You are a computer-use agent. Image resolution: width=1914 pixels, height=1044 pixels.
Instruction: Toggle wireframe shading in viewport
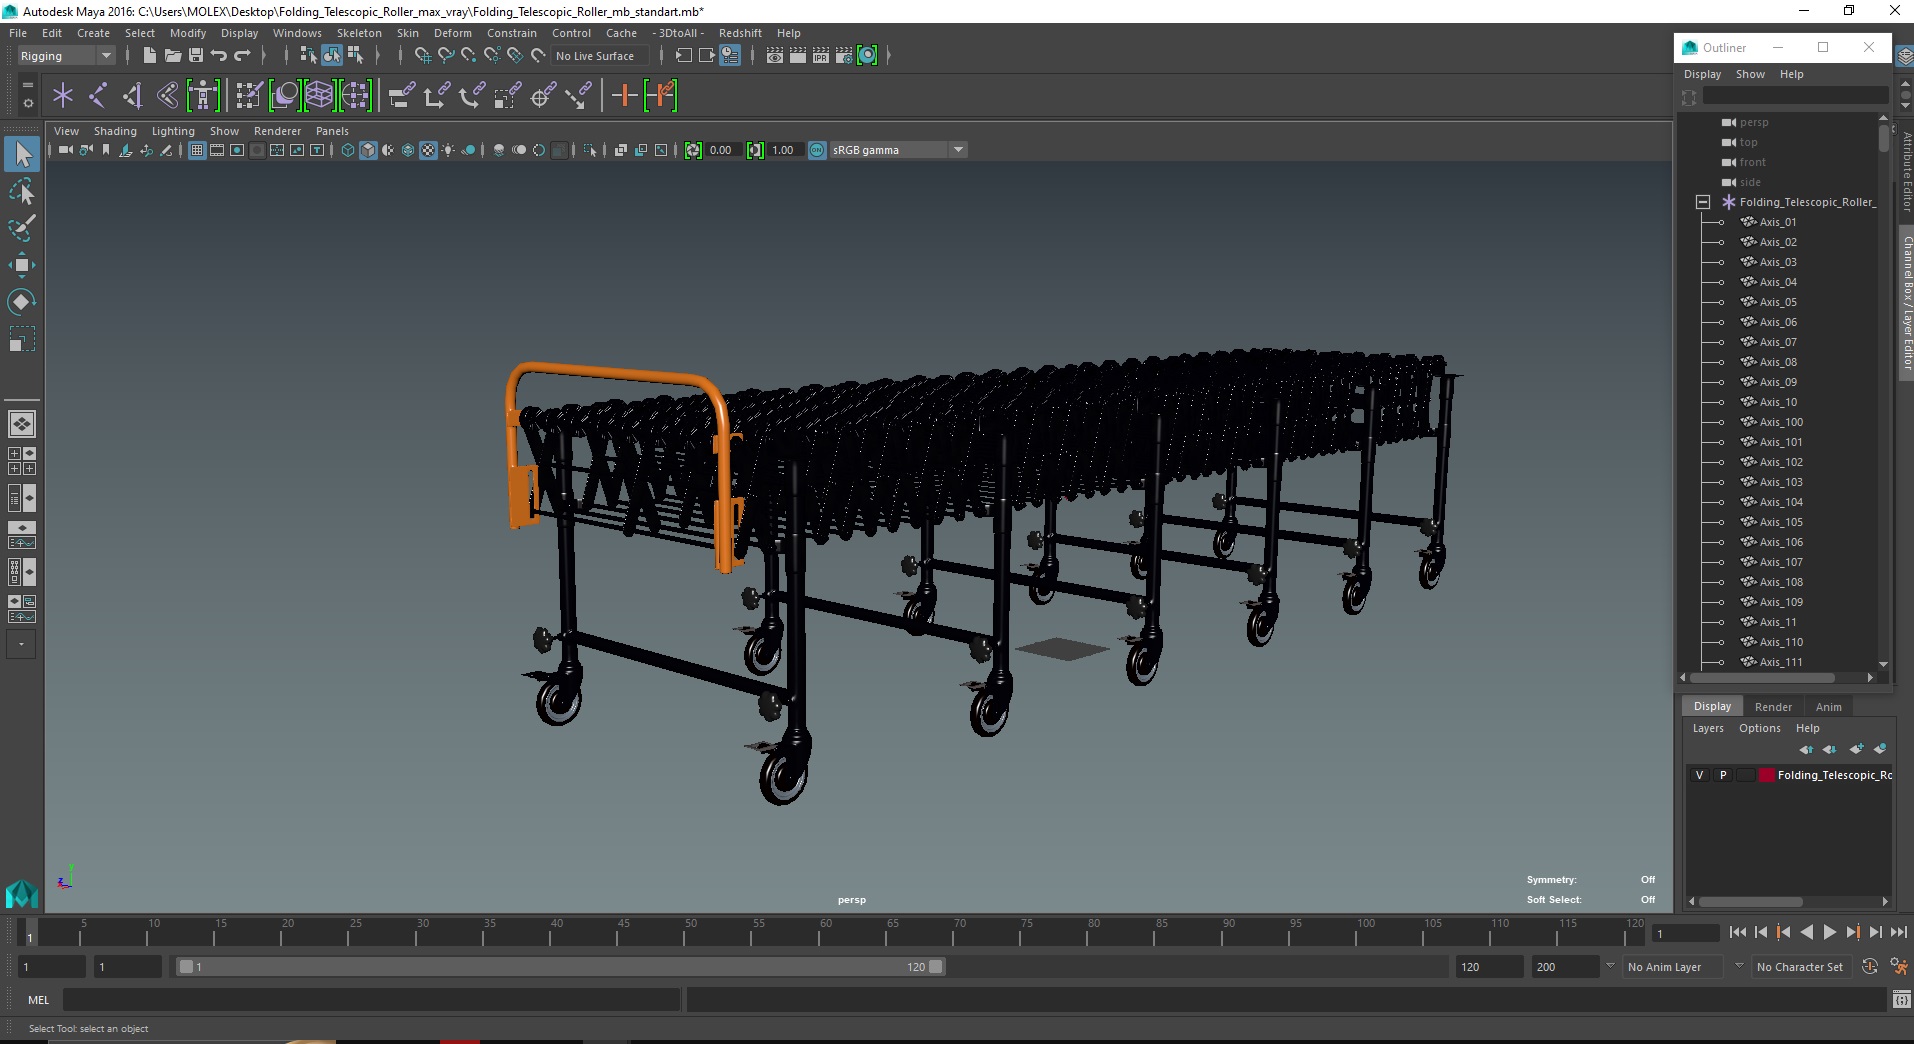(348, 150)
